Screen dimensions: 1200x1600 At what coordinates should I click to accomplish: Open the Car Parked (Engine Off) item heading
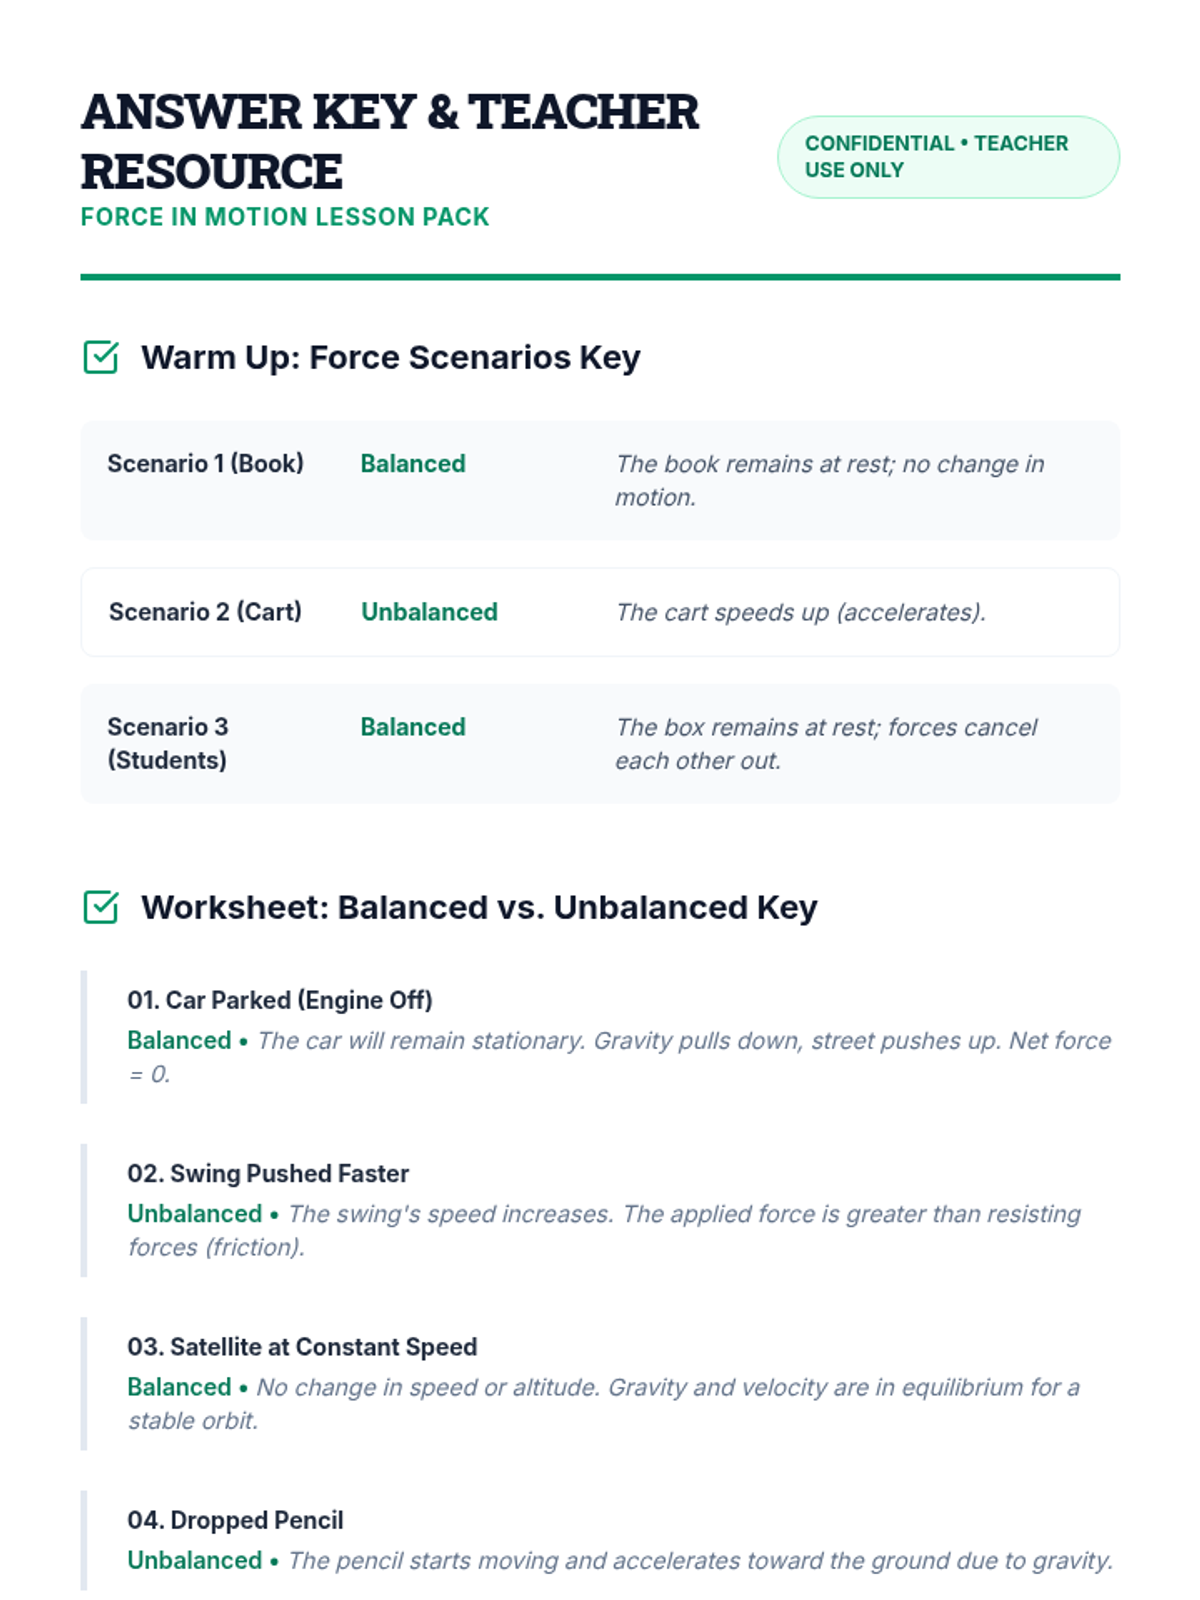pyautogui.click(x=280, y=1000)
